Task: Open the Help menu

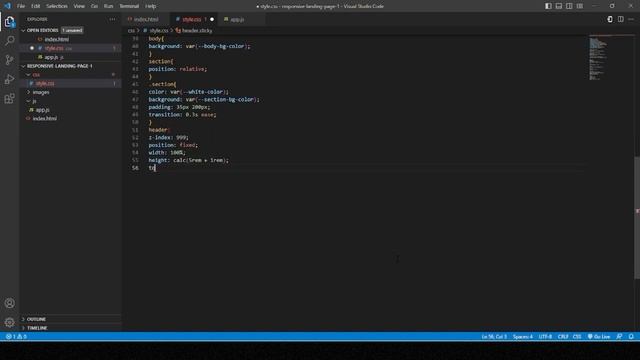Action: pos(151,6)
